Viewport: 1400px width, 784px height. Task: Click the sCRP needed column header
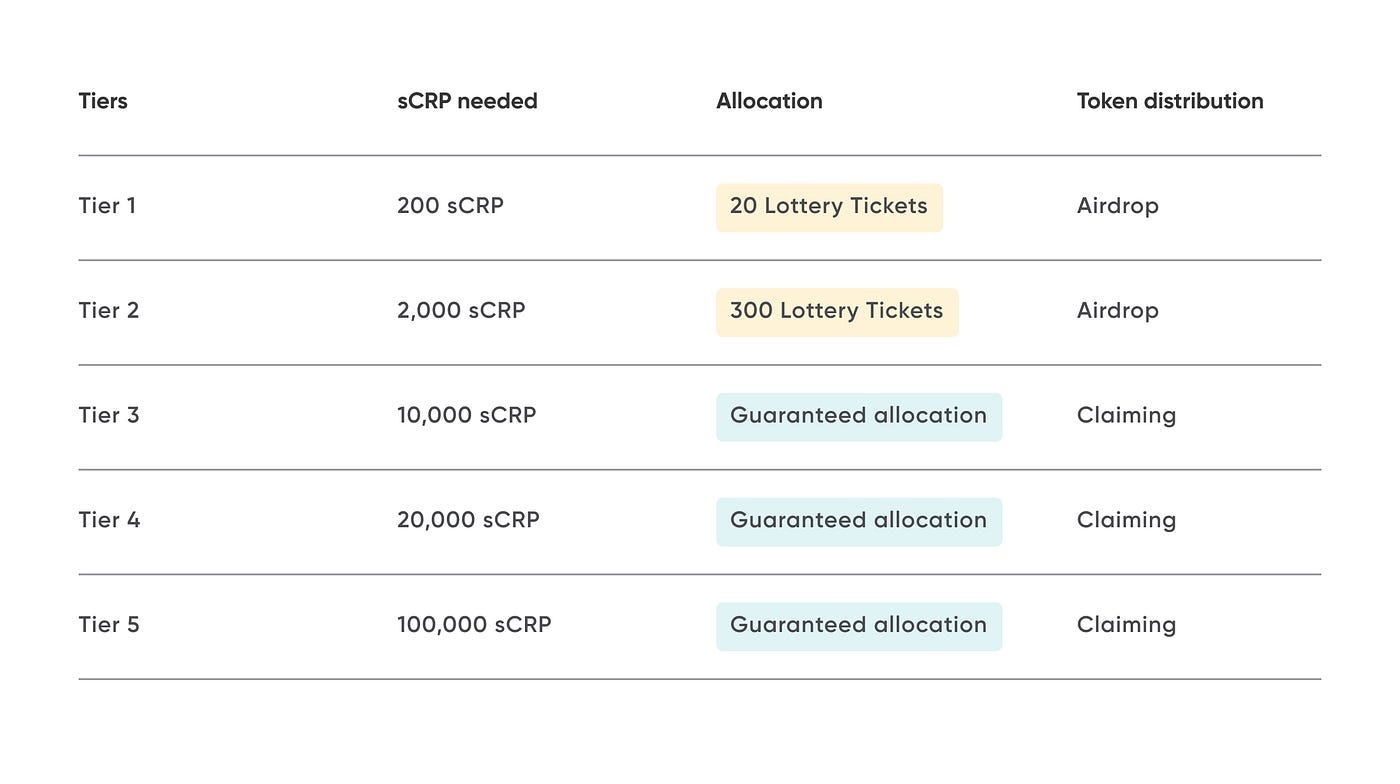467,101
